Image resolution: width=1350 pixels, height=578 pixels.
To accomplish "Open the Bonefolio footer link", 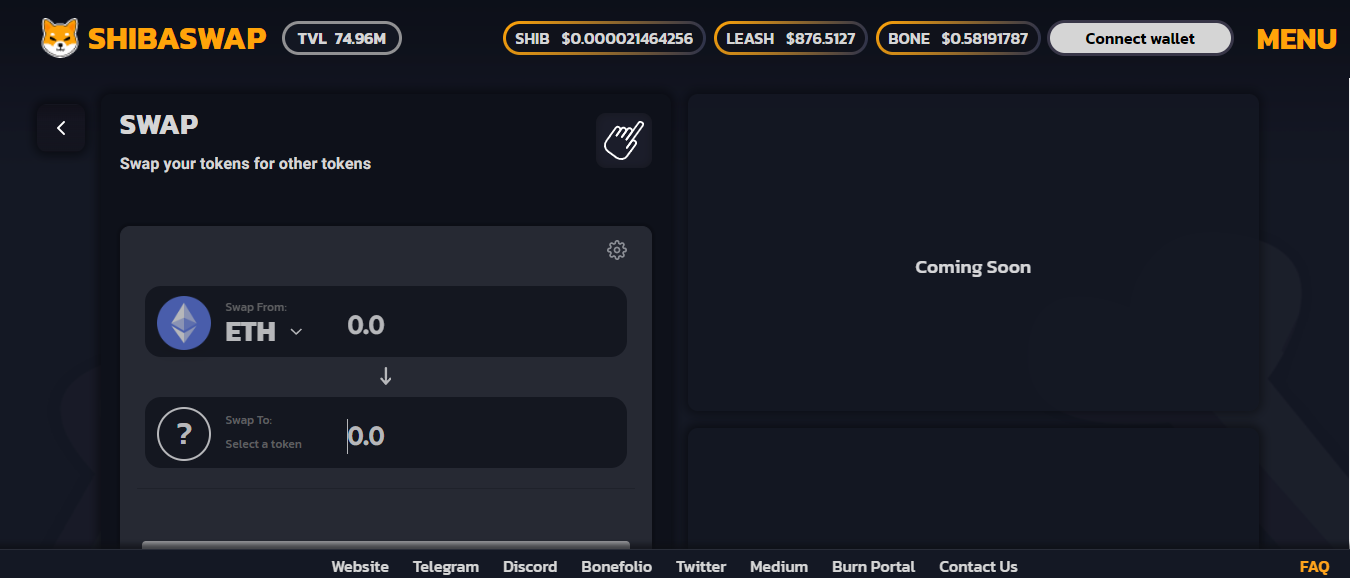I will (617, 567).
